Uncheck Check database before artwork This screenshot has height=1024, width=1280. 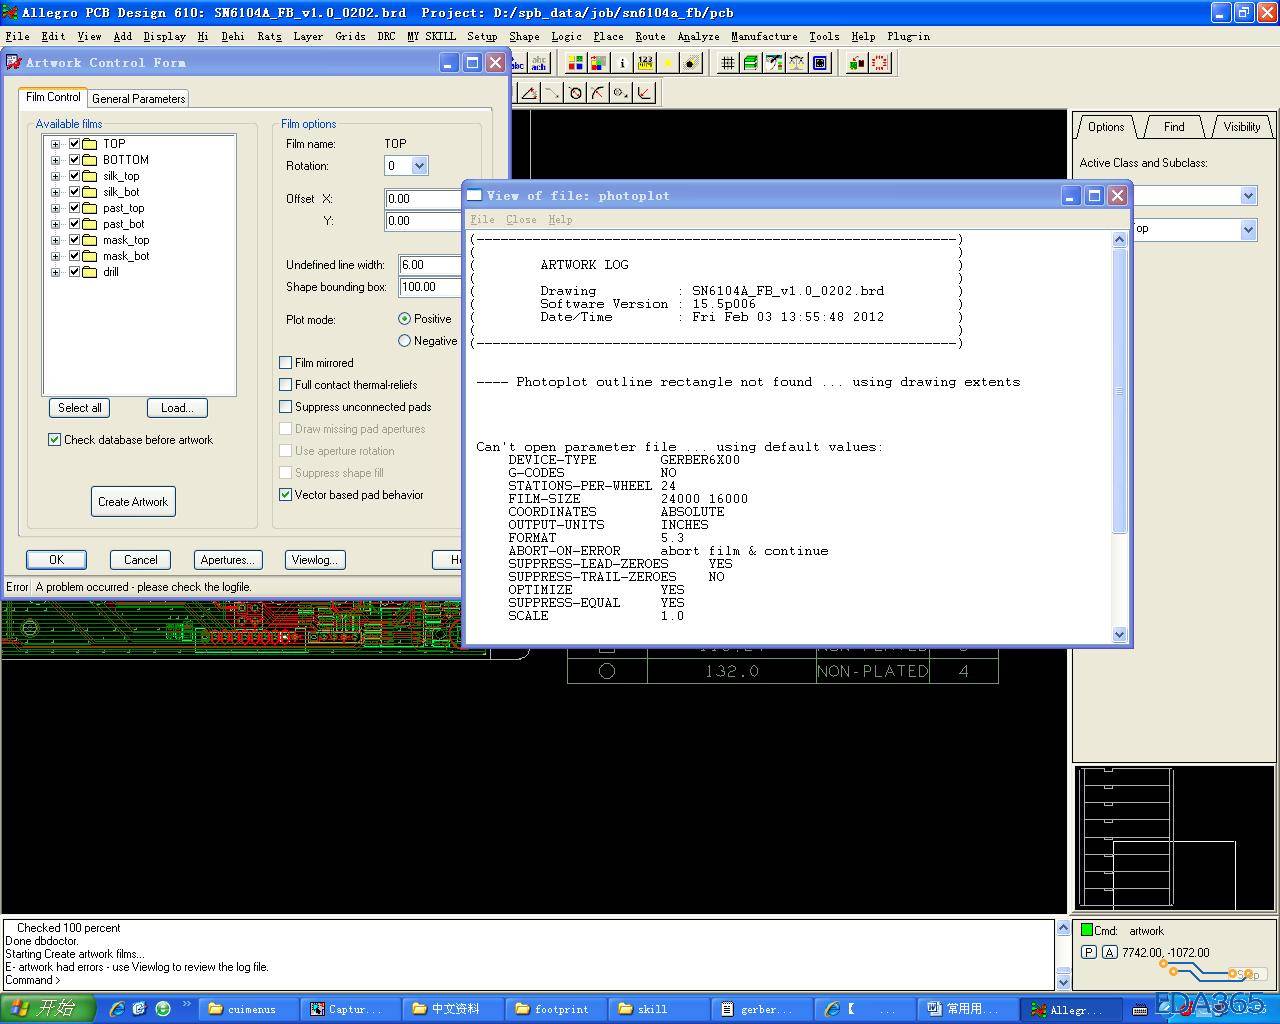tap(55, 440)
